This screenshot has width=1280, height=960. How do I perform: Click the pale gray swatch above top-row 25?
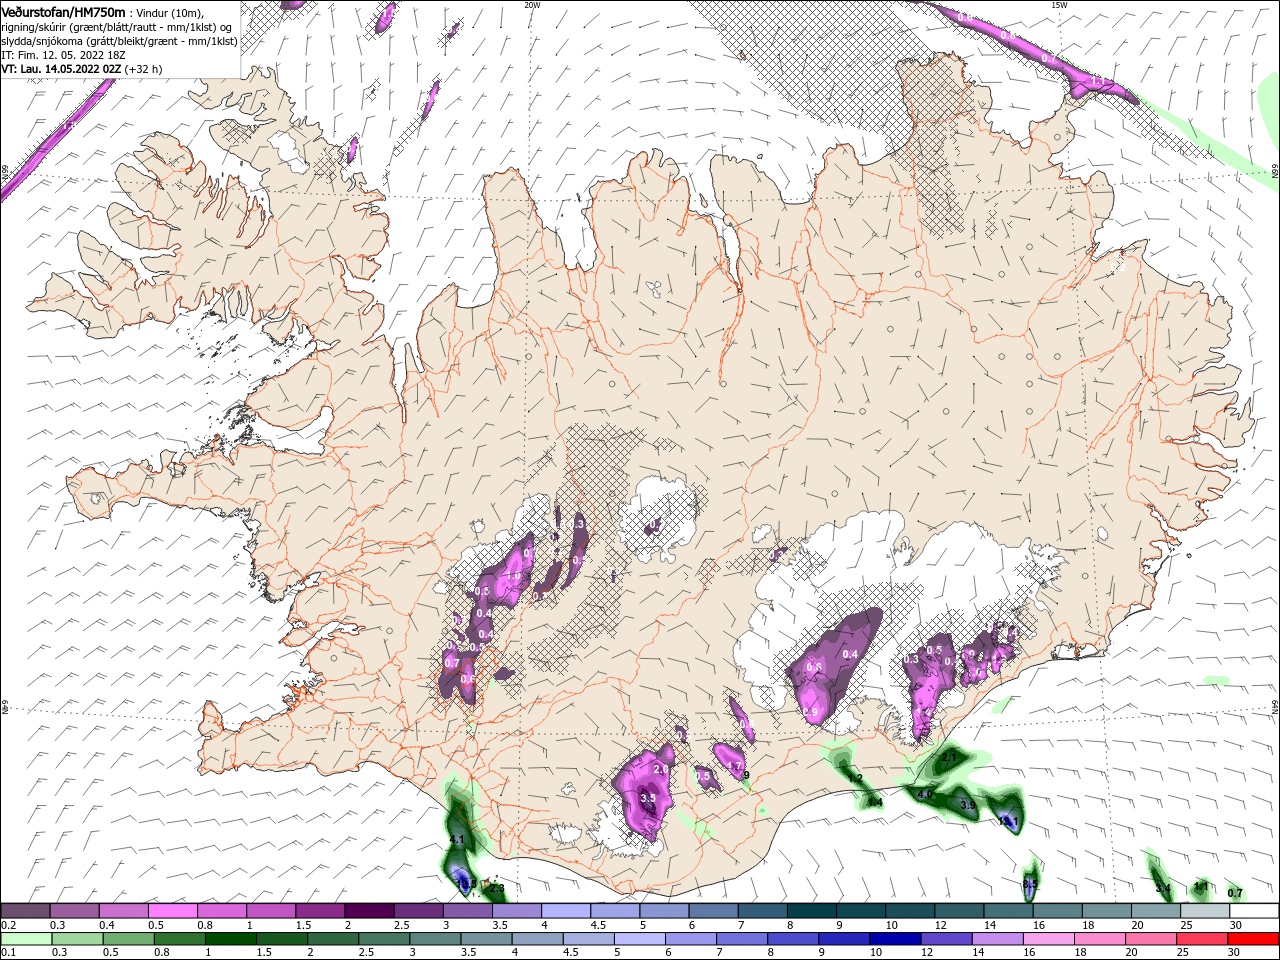tap(1204, 911)
